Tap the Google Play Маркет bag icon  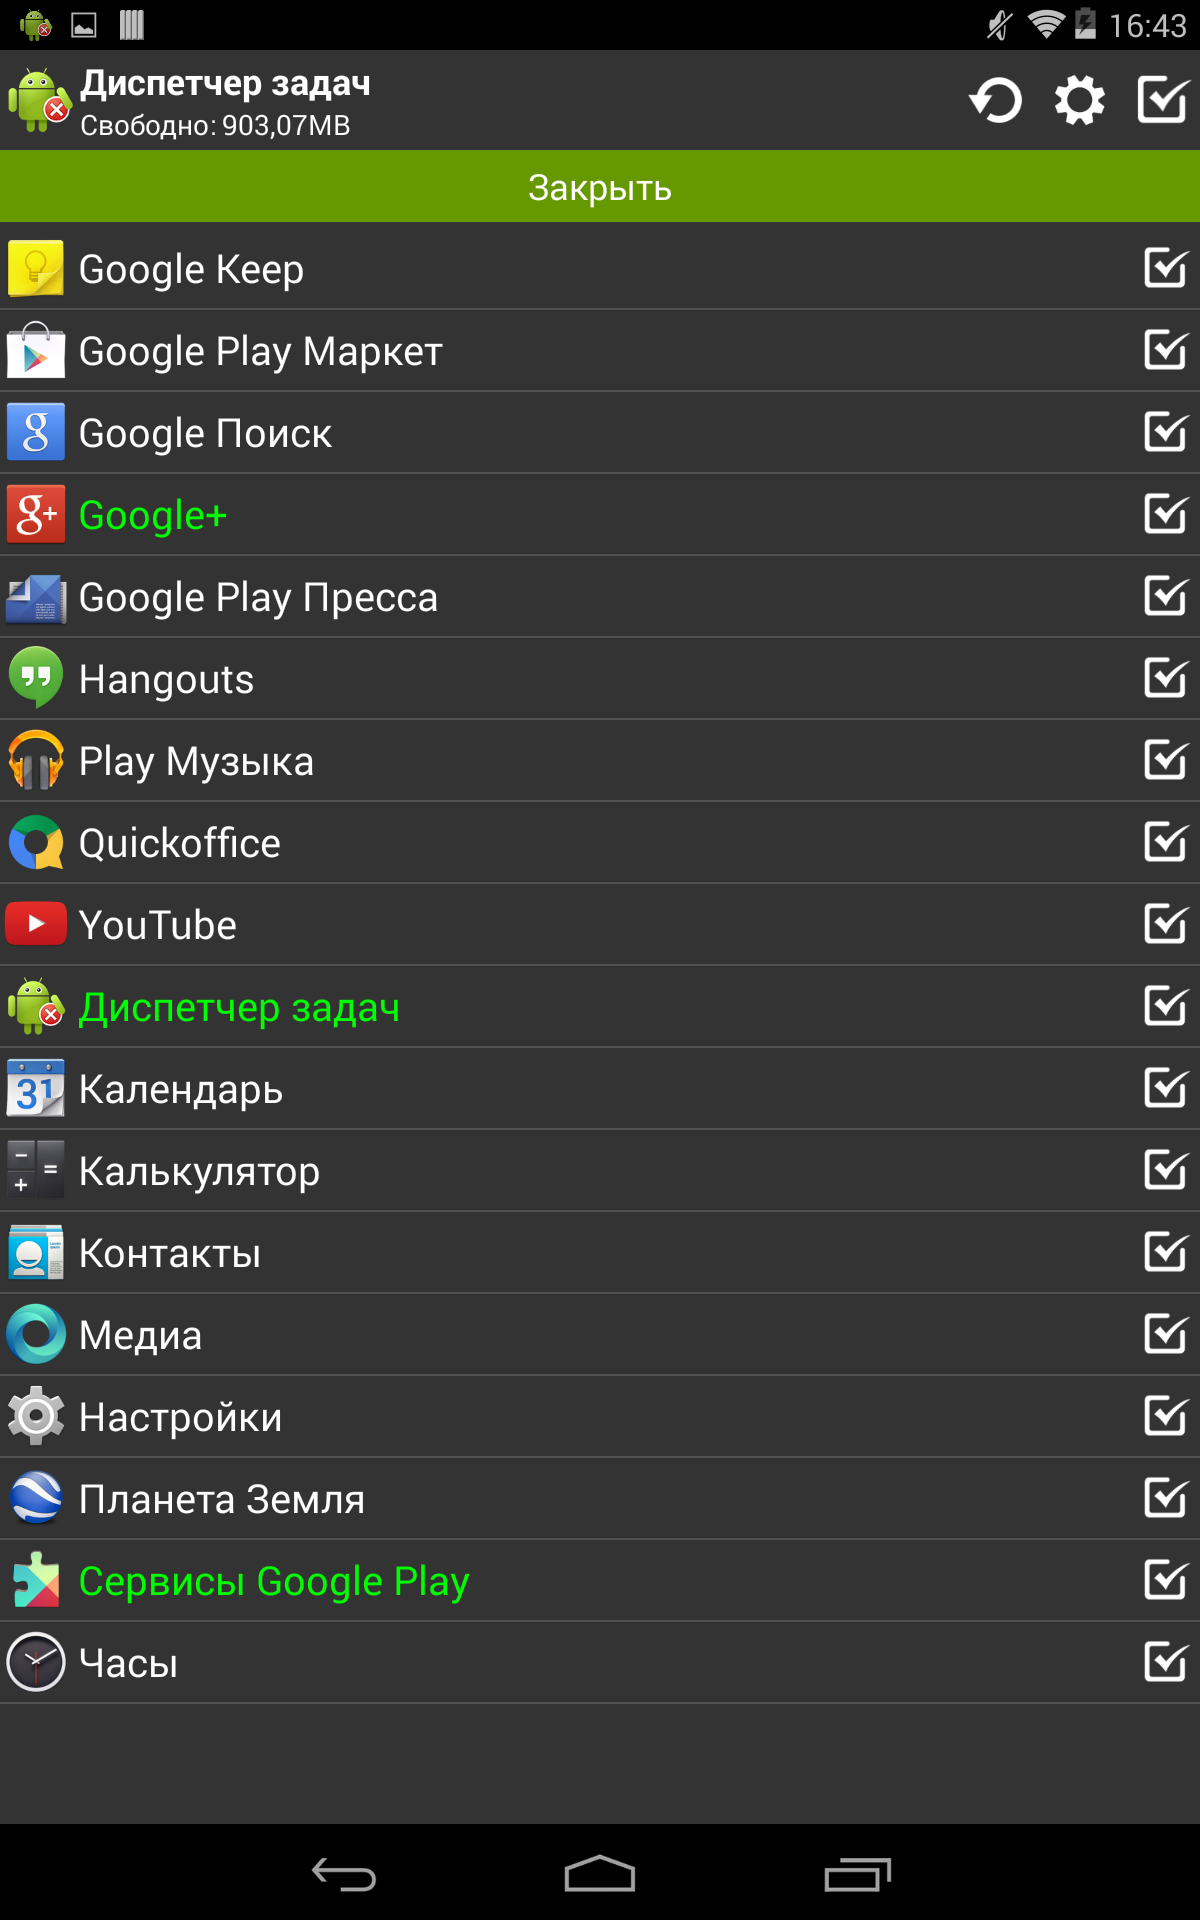click(36, 351)
